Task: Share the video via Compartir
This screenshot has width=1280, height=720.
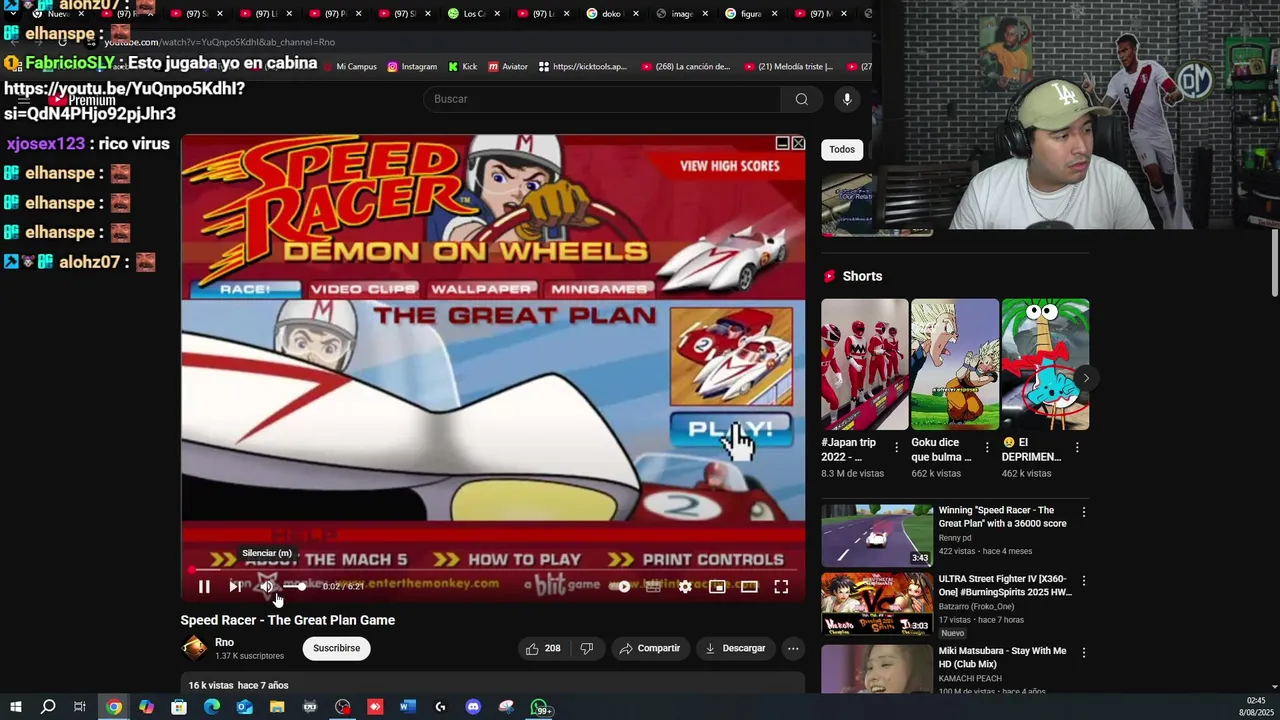Action: [x=649, y=648]
